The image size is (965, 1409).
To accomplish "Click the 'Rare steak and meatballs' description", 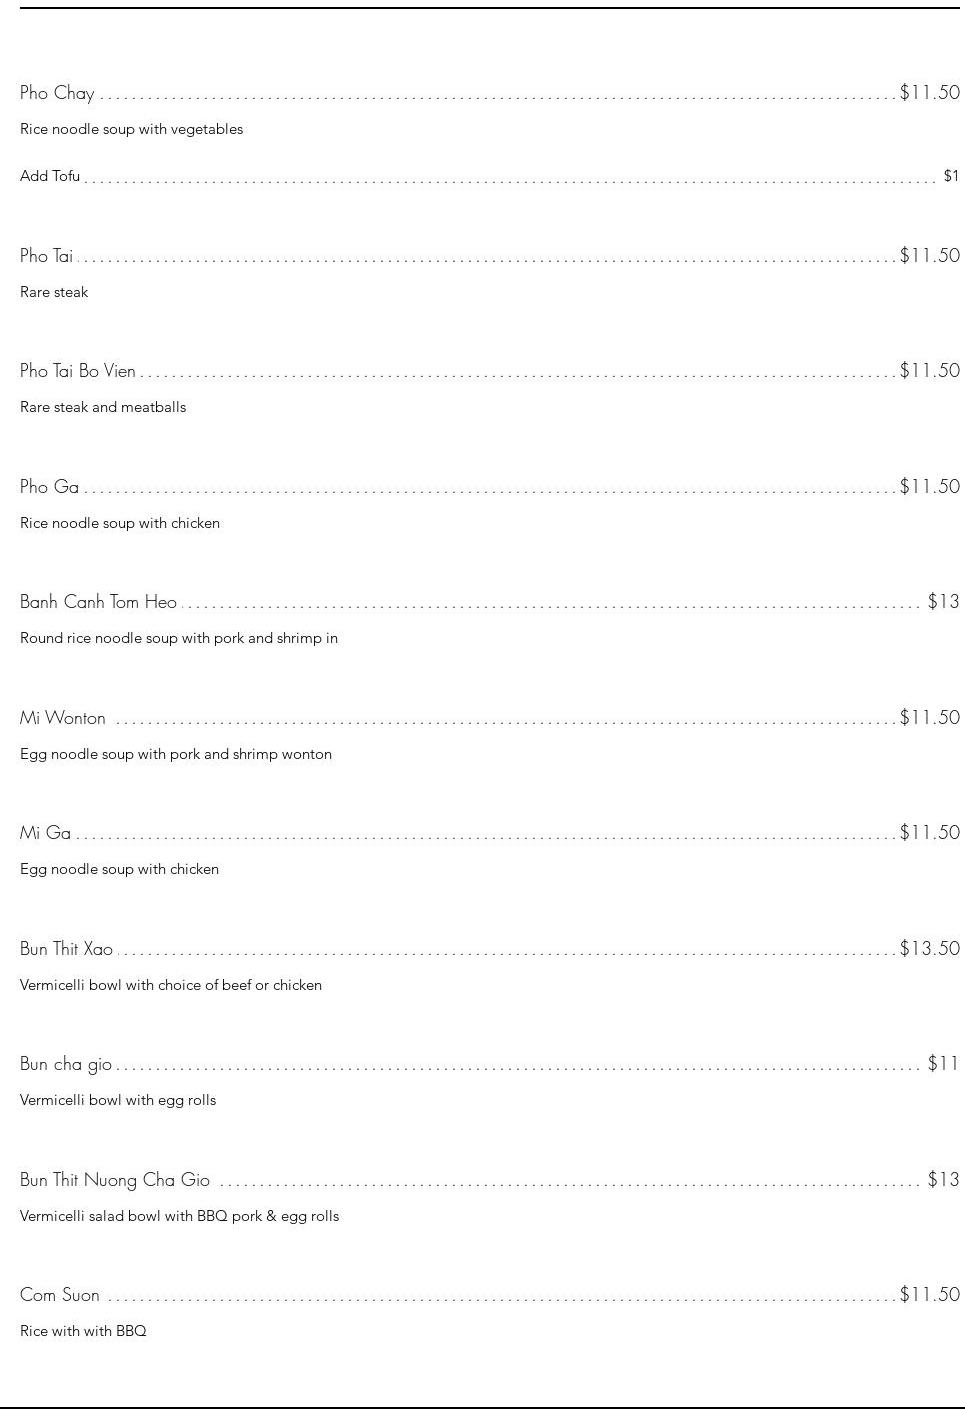I will tap(103, 407).
